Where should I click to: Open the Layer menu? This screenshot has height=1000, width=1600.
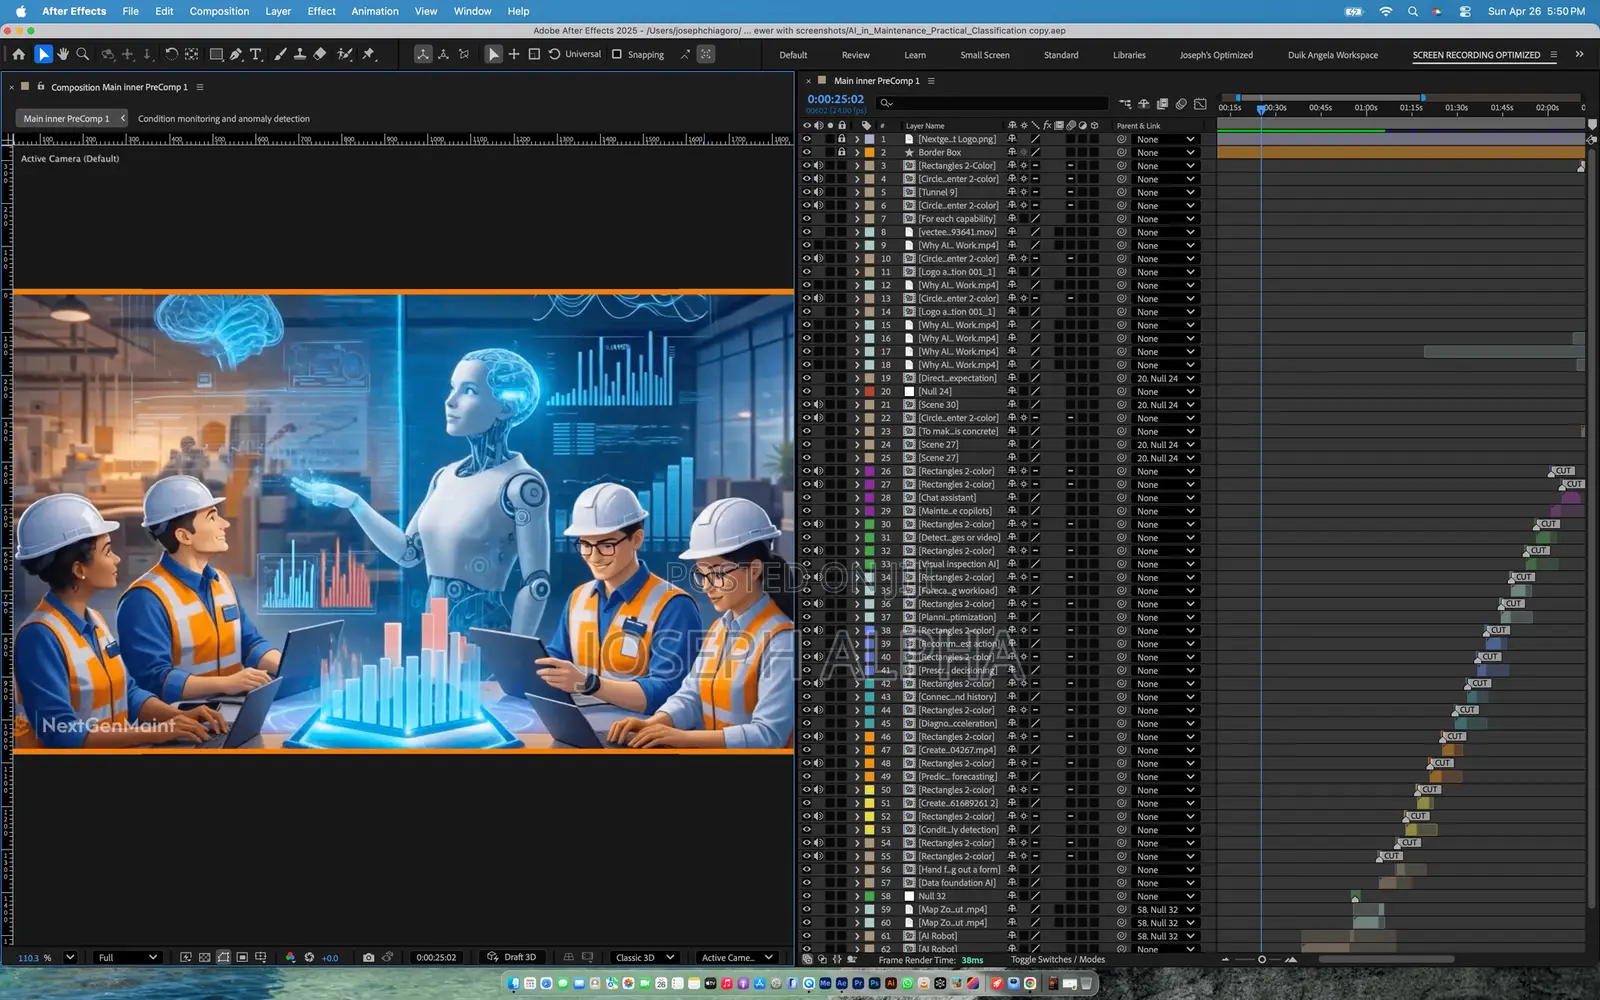click(278, 11)
